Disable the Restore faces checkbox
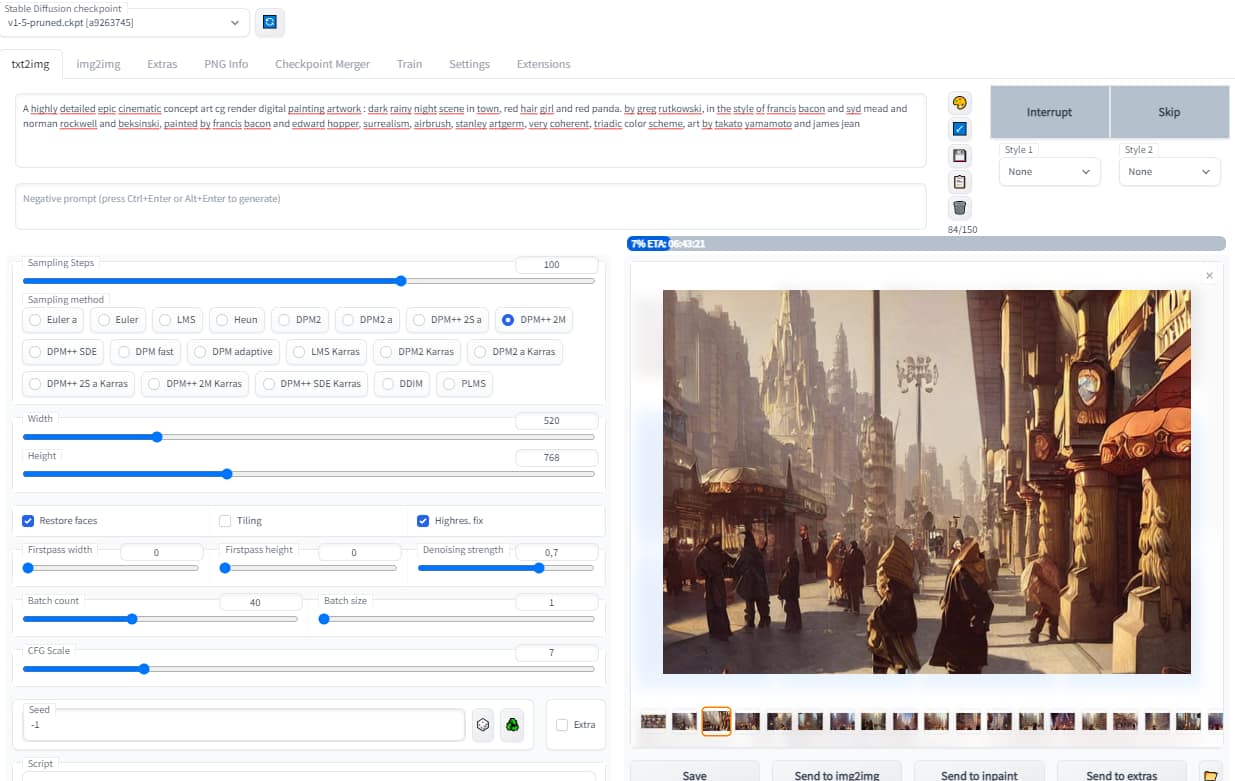Image resolution: width=1235 pixels, height=781 pixels. 30,521
